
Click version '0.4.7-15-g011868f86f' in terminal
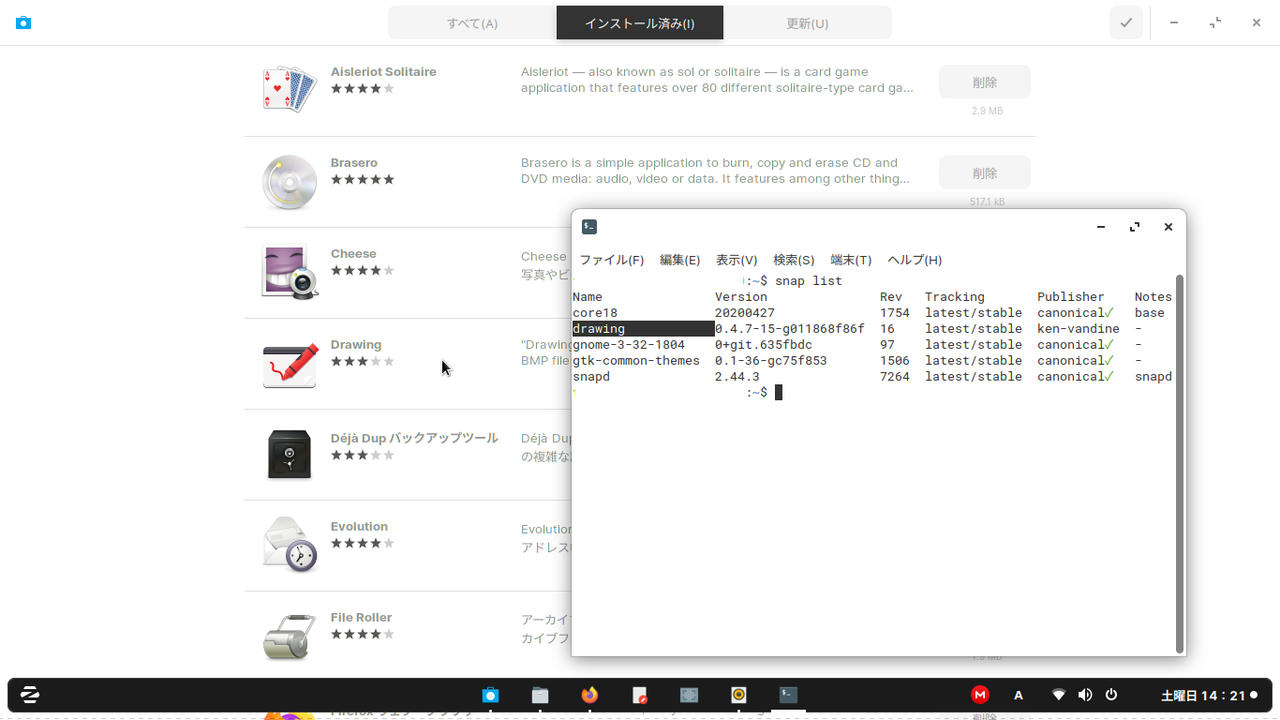click(x=790, y=329)
